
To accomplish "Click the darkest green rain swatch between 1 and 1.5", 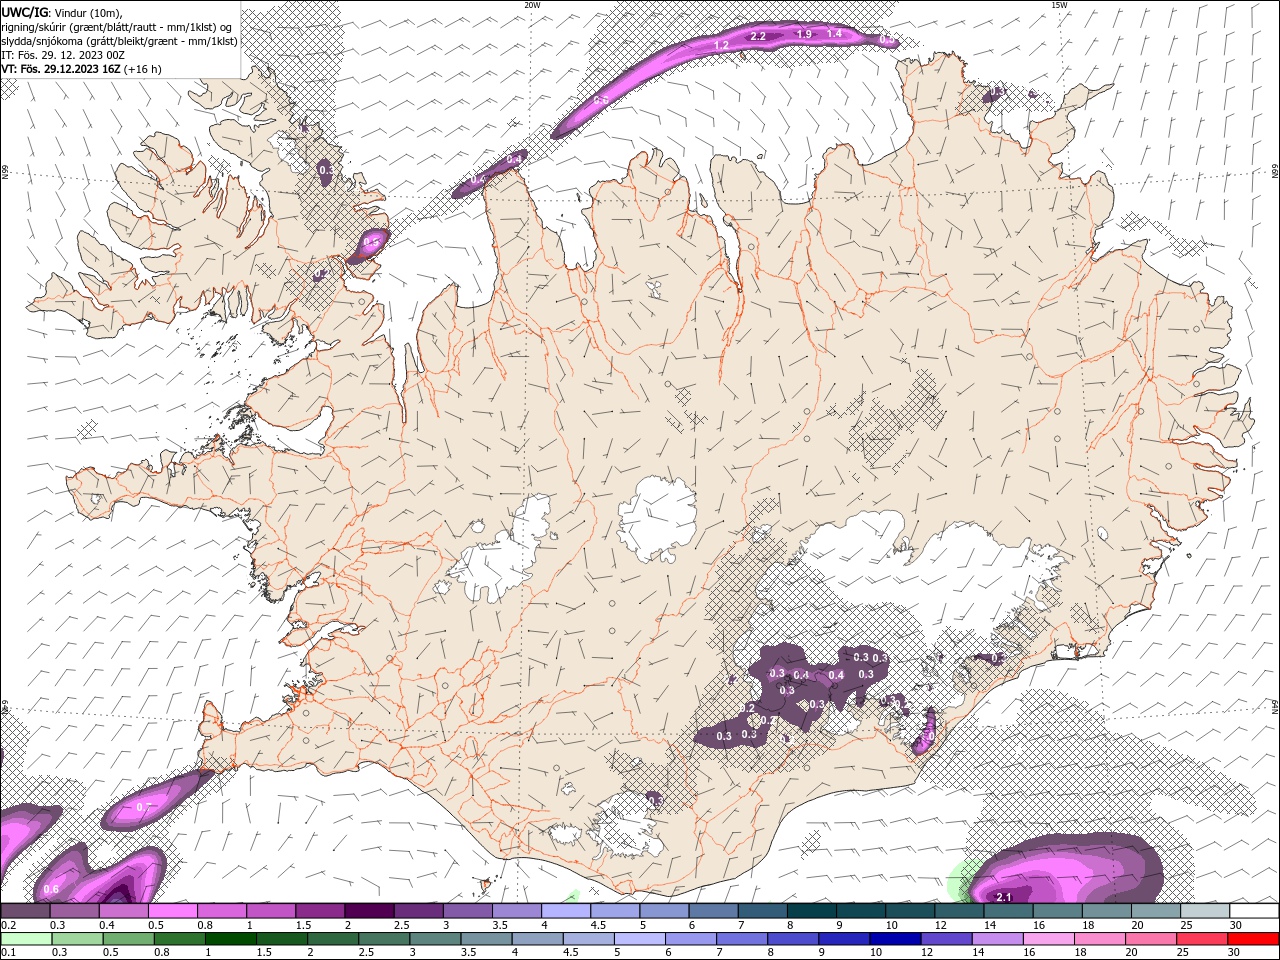I will coord(230,939).
